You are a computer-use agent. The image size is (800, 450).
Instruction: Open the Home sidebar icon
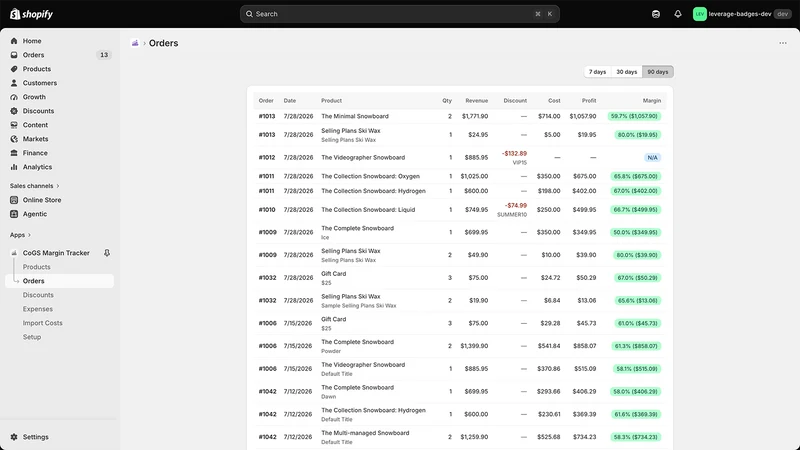14,41
